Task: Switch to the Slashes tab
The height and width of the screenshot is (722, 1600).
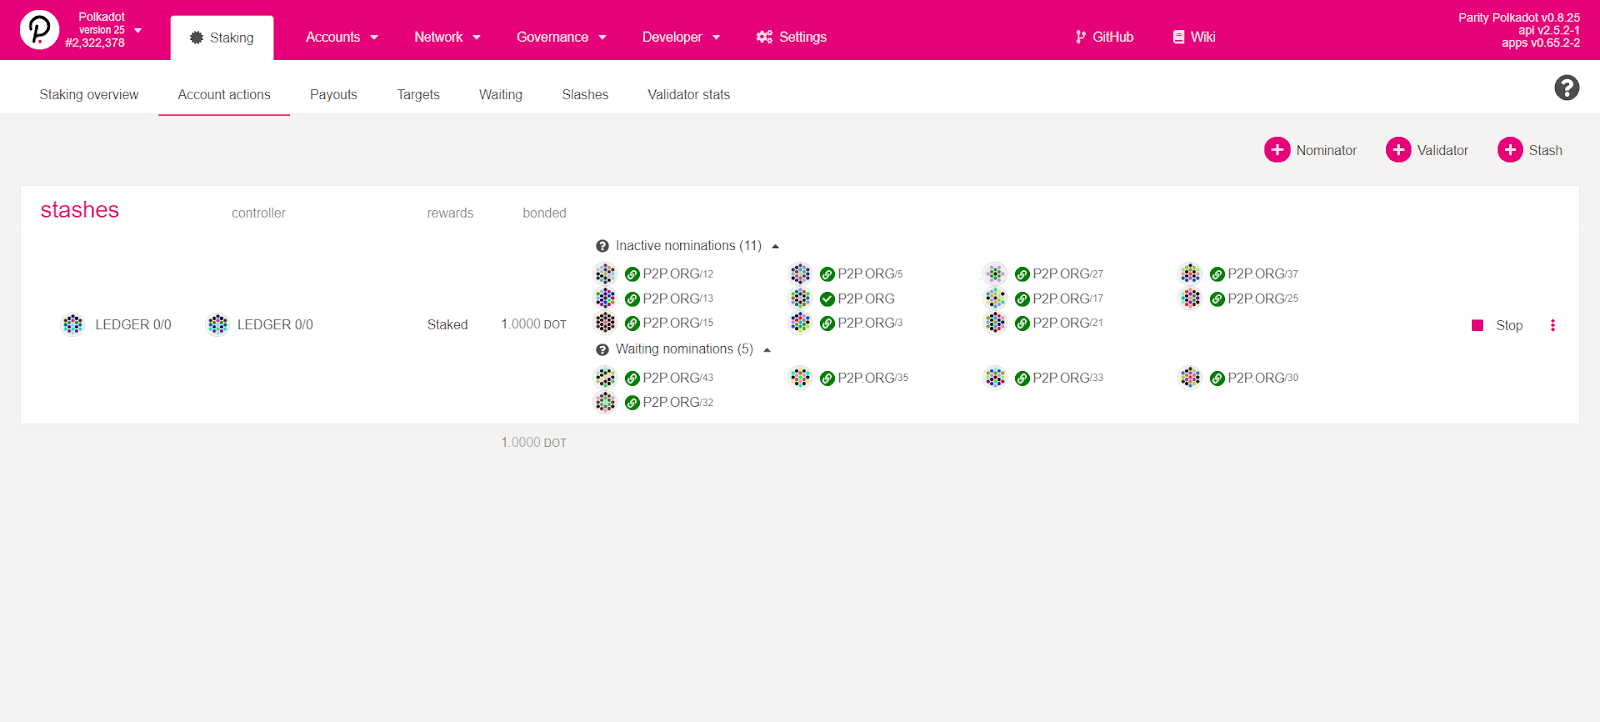Action: pyautogui.click(x=585, y=95)
